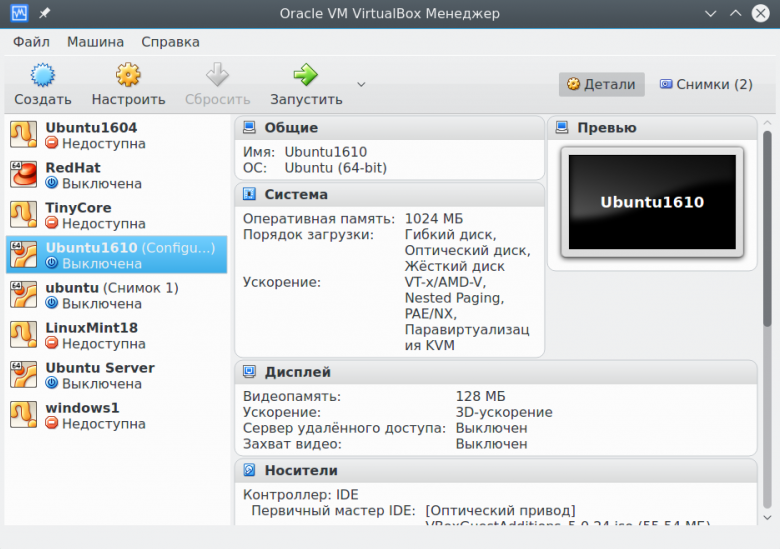Click the greyed Сбросить arrow icon
This screenshot has height=549, width=780.
(217, 75)
